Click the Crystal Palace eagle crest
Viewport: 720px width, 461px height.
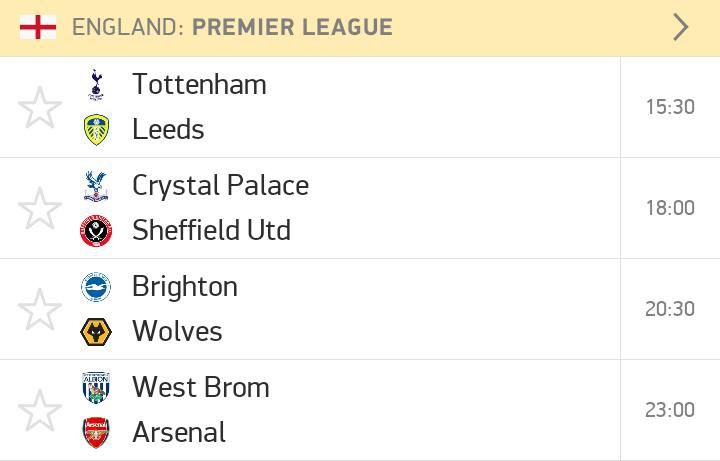point(96,186)
